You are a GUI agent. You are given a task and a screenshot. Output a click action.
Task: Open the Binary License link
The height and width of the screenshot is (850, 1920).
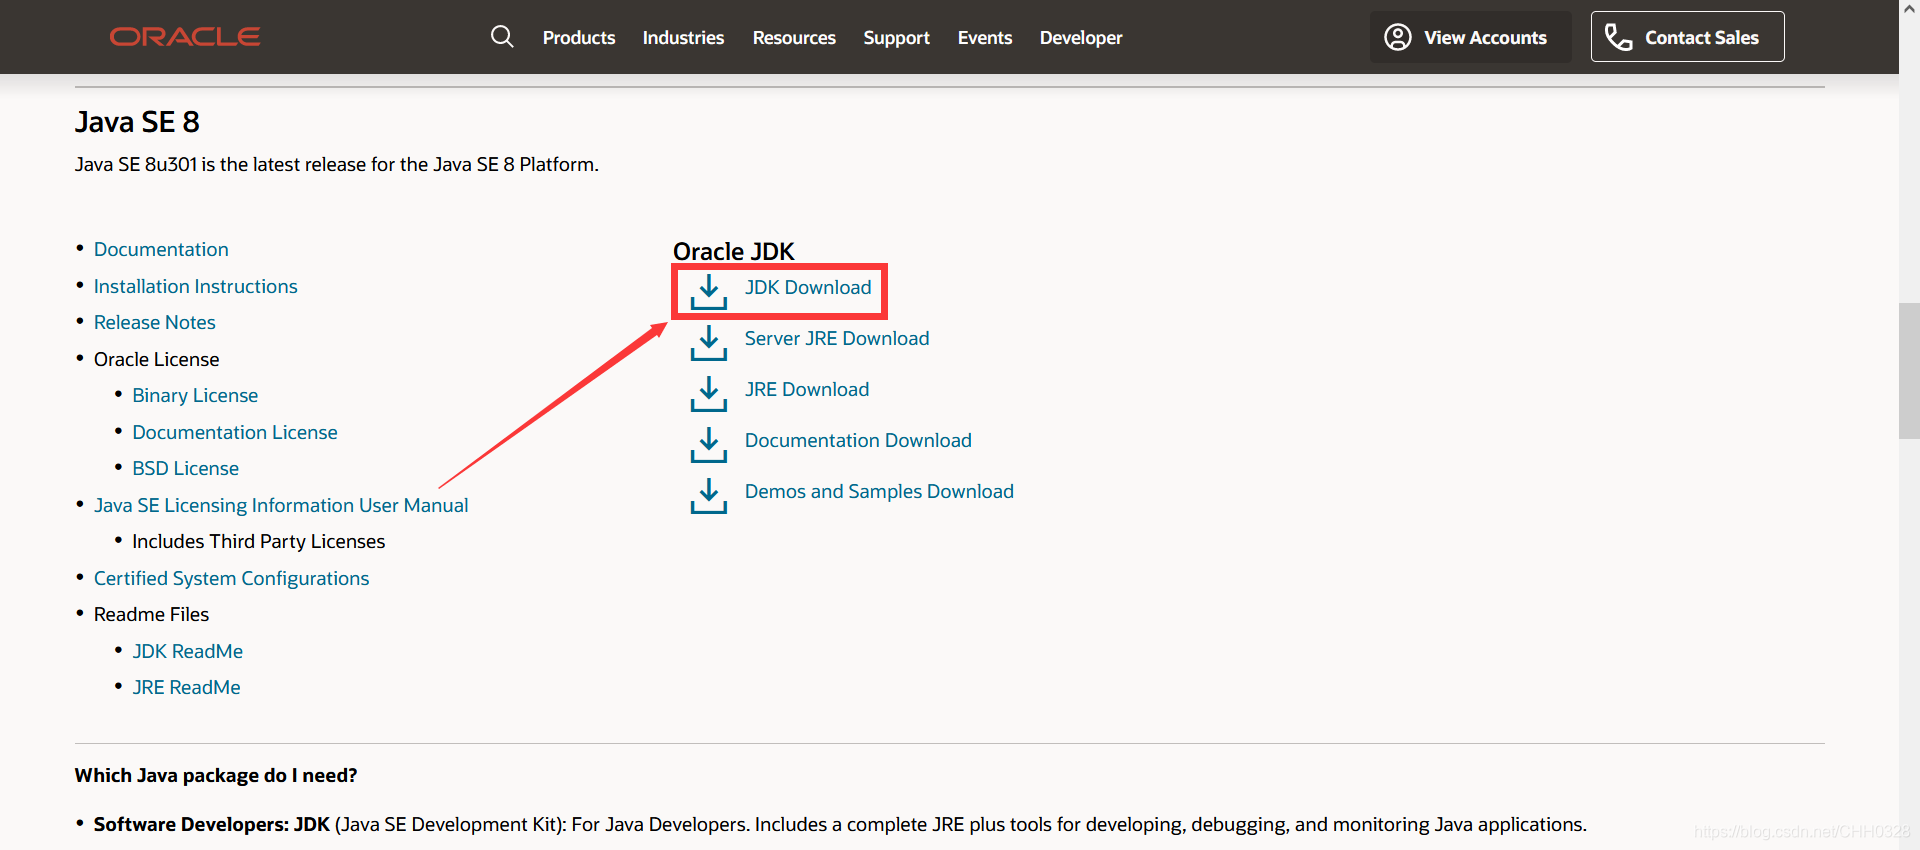tap(195, 395)
